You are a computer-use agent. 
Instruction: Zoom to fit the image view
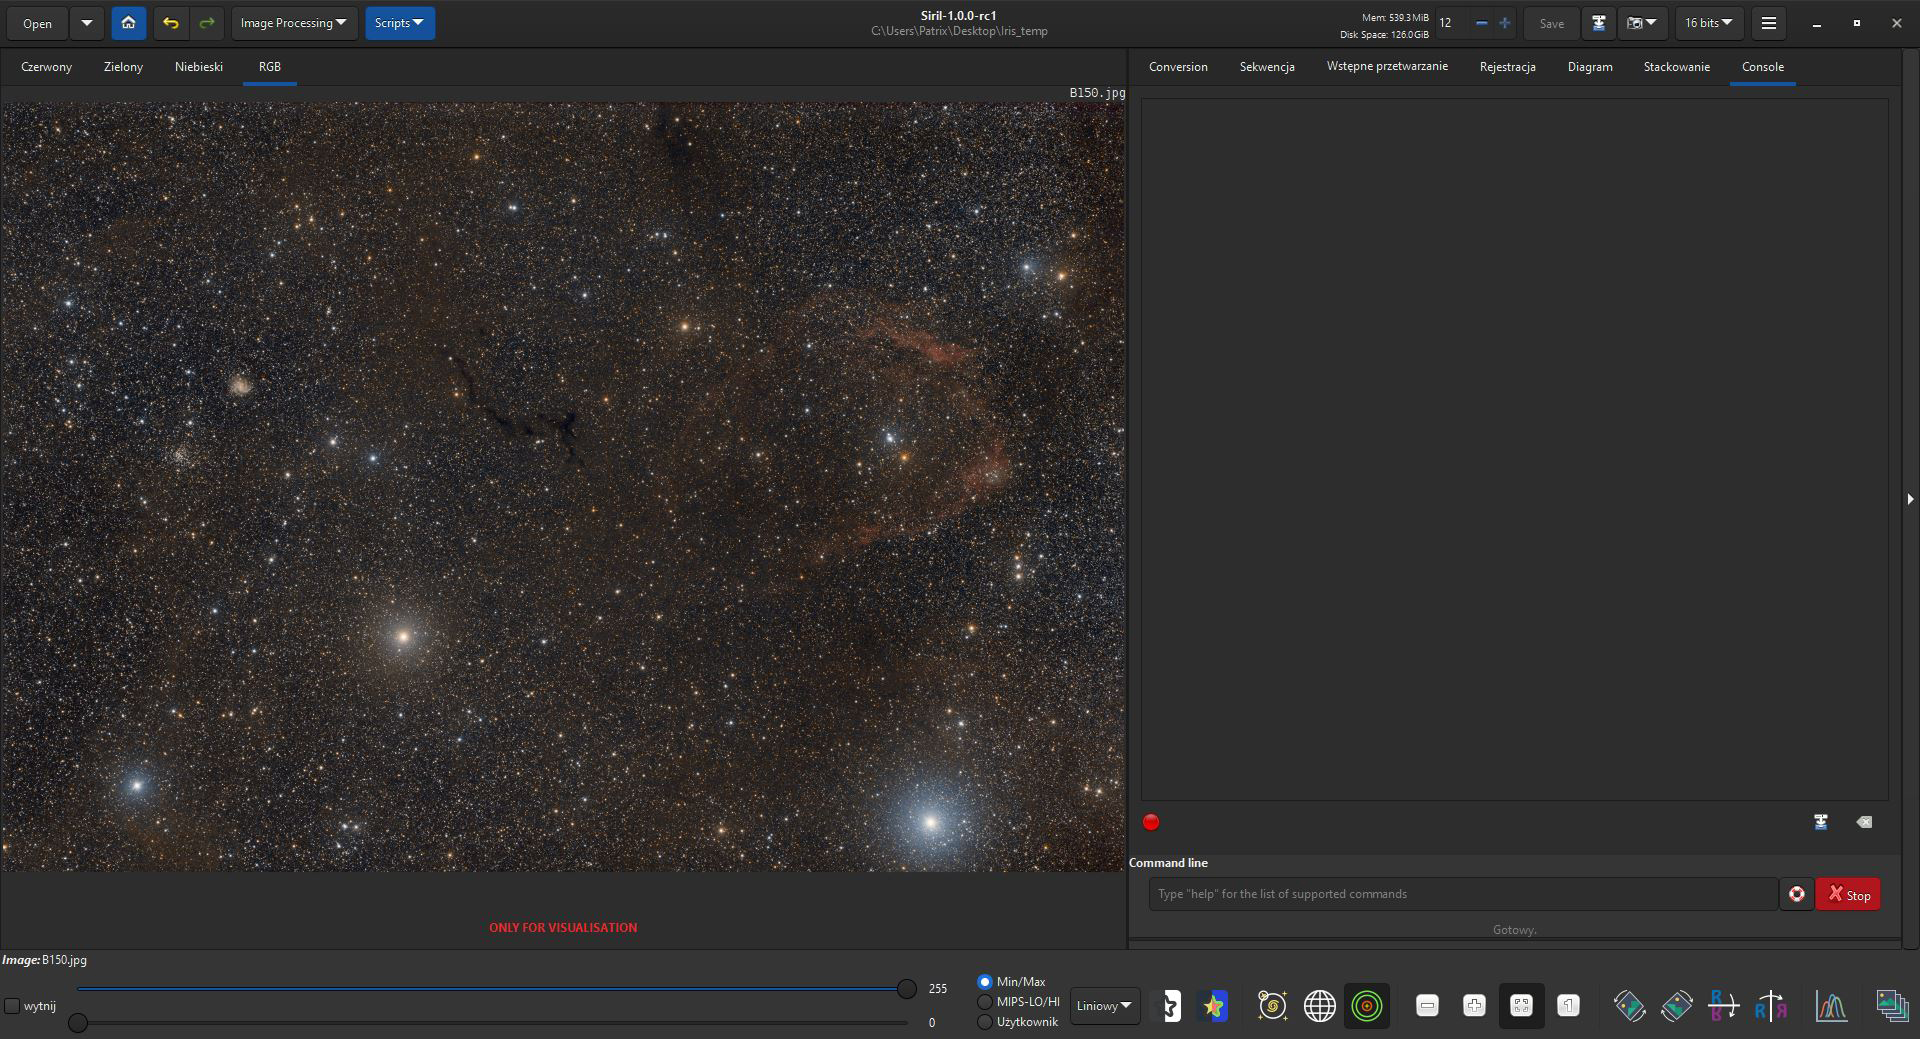1521,1006
